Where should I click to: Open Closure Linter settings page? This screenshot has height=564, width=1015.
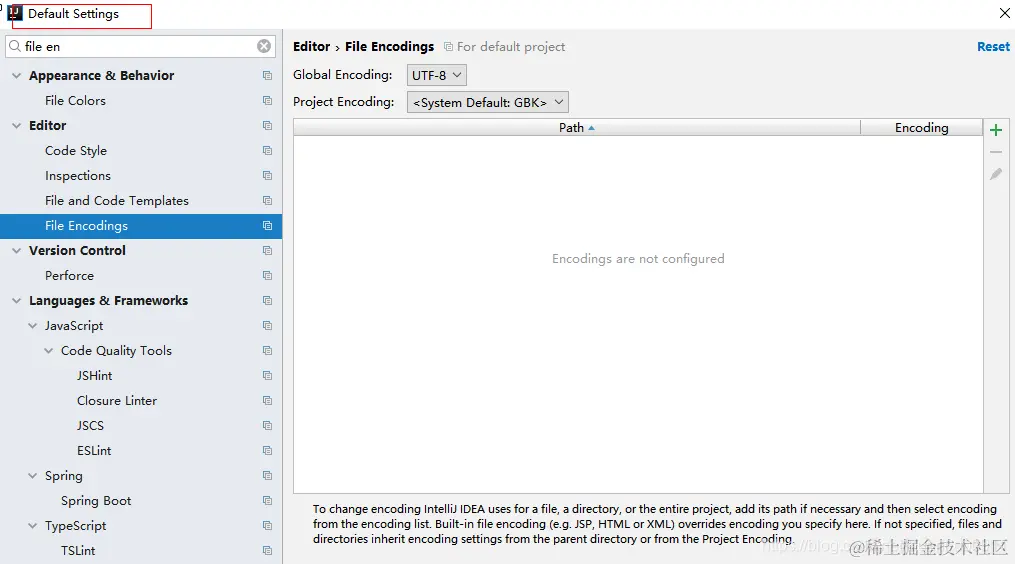117,401
